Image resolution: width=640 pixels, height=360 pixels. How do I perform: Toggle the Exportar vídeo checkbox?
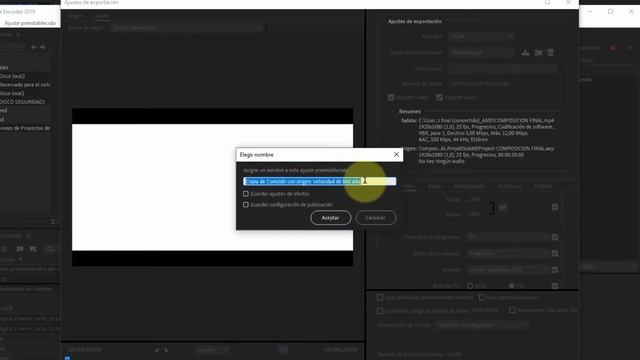(391, 98)
